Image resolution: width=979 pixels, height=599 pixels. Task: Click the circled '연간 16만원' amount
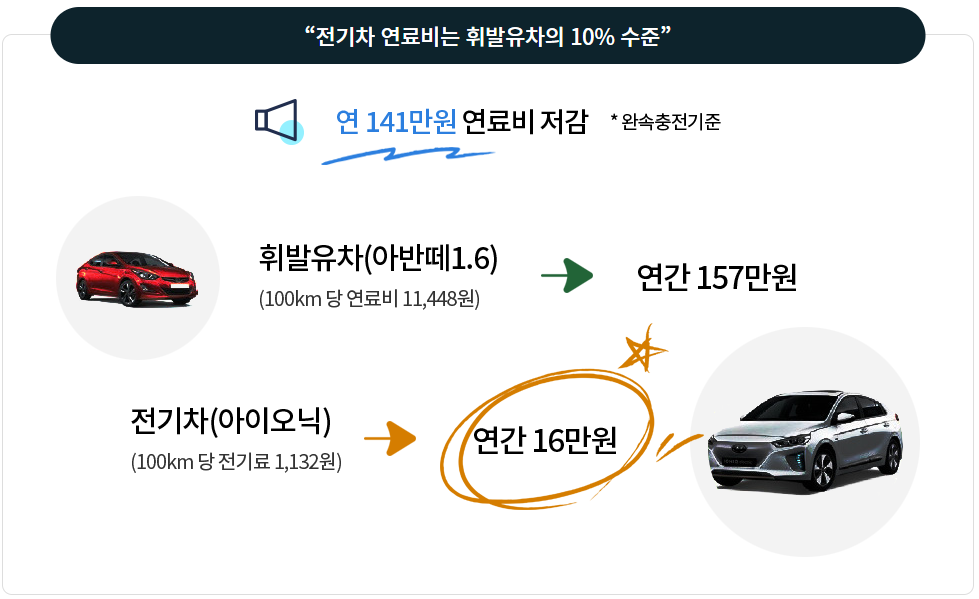pyautogui.click(x=545, y=440)
